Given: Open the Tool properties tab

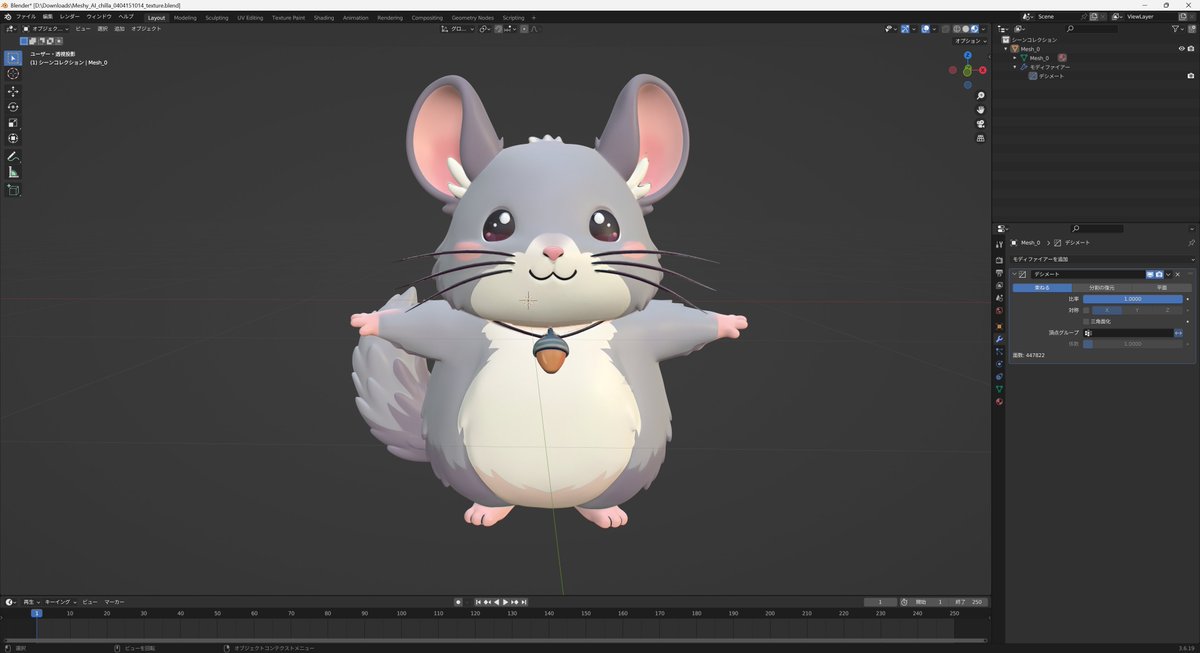Looking at the screenshot, I should [x=999, y=245].
